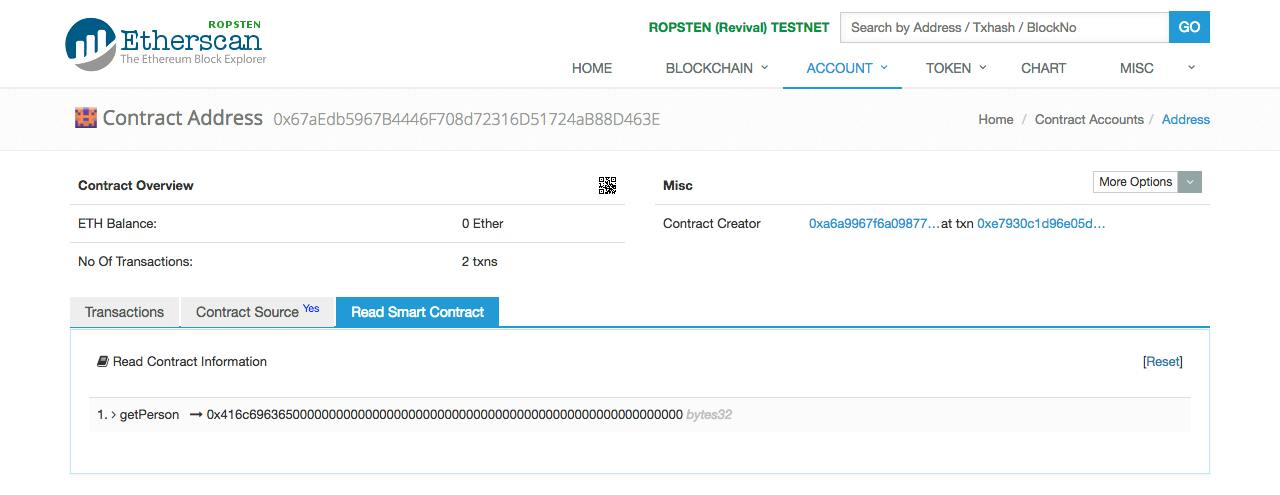
Task: Switch to the Transactions tab
Action: (x=124, y=312)
